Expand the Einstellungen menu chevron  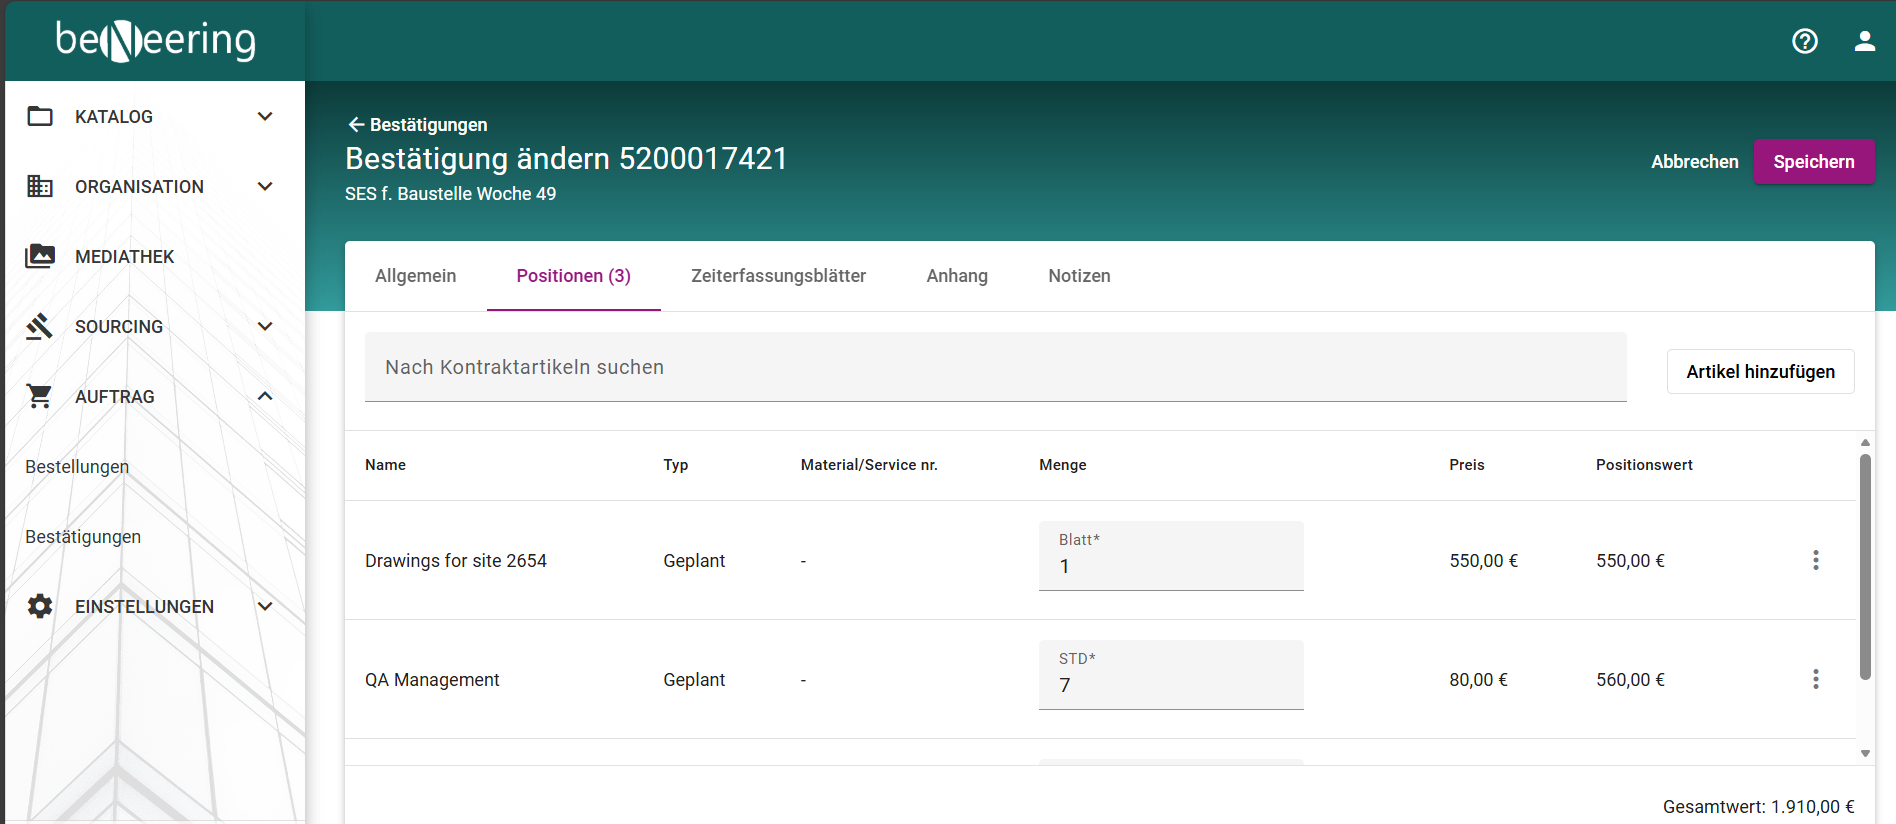point(265,607)
